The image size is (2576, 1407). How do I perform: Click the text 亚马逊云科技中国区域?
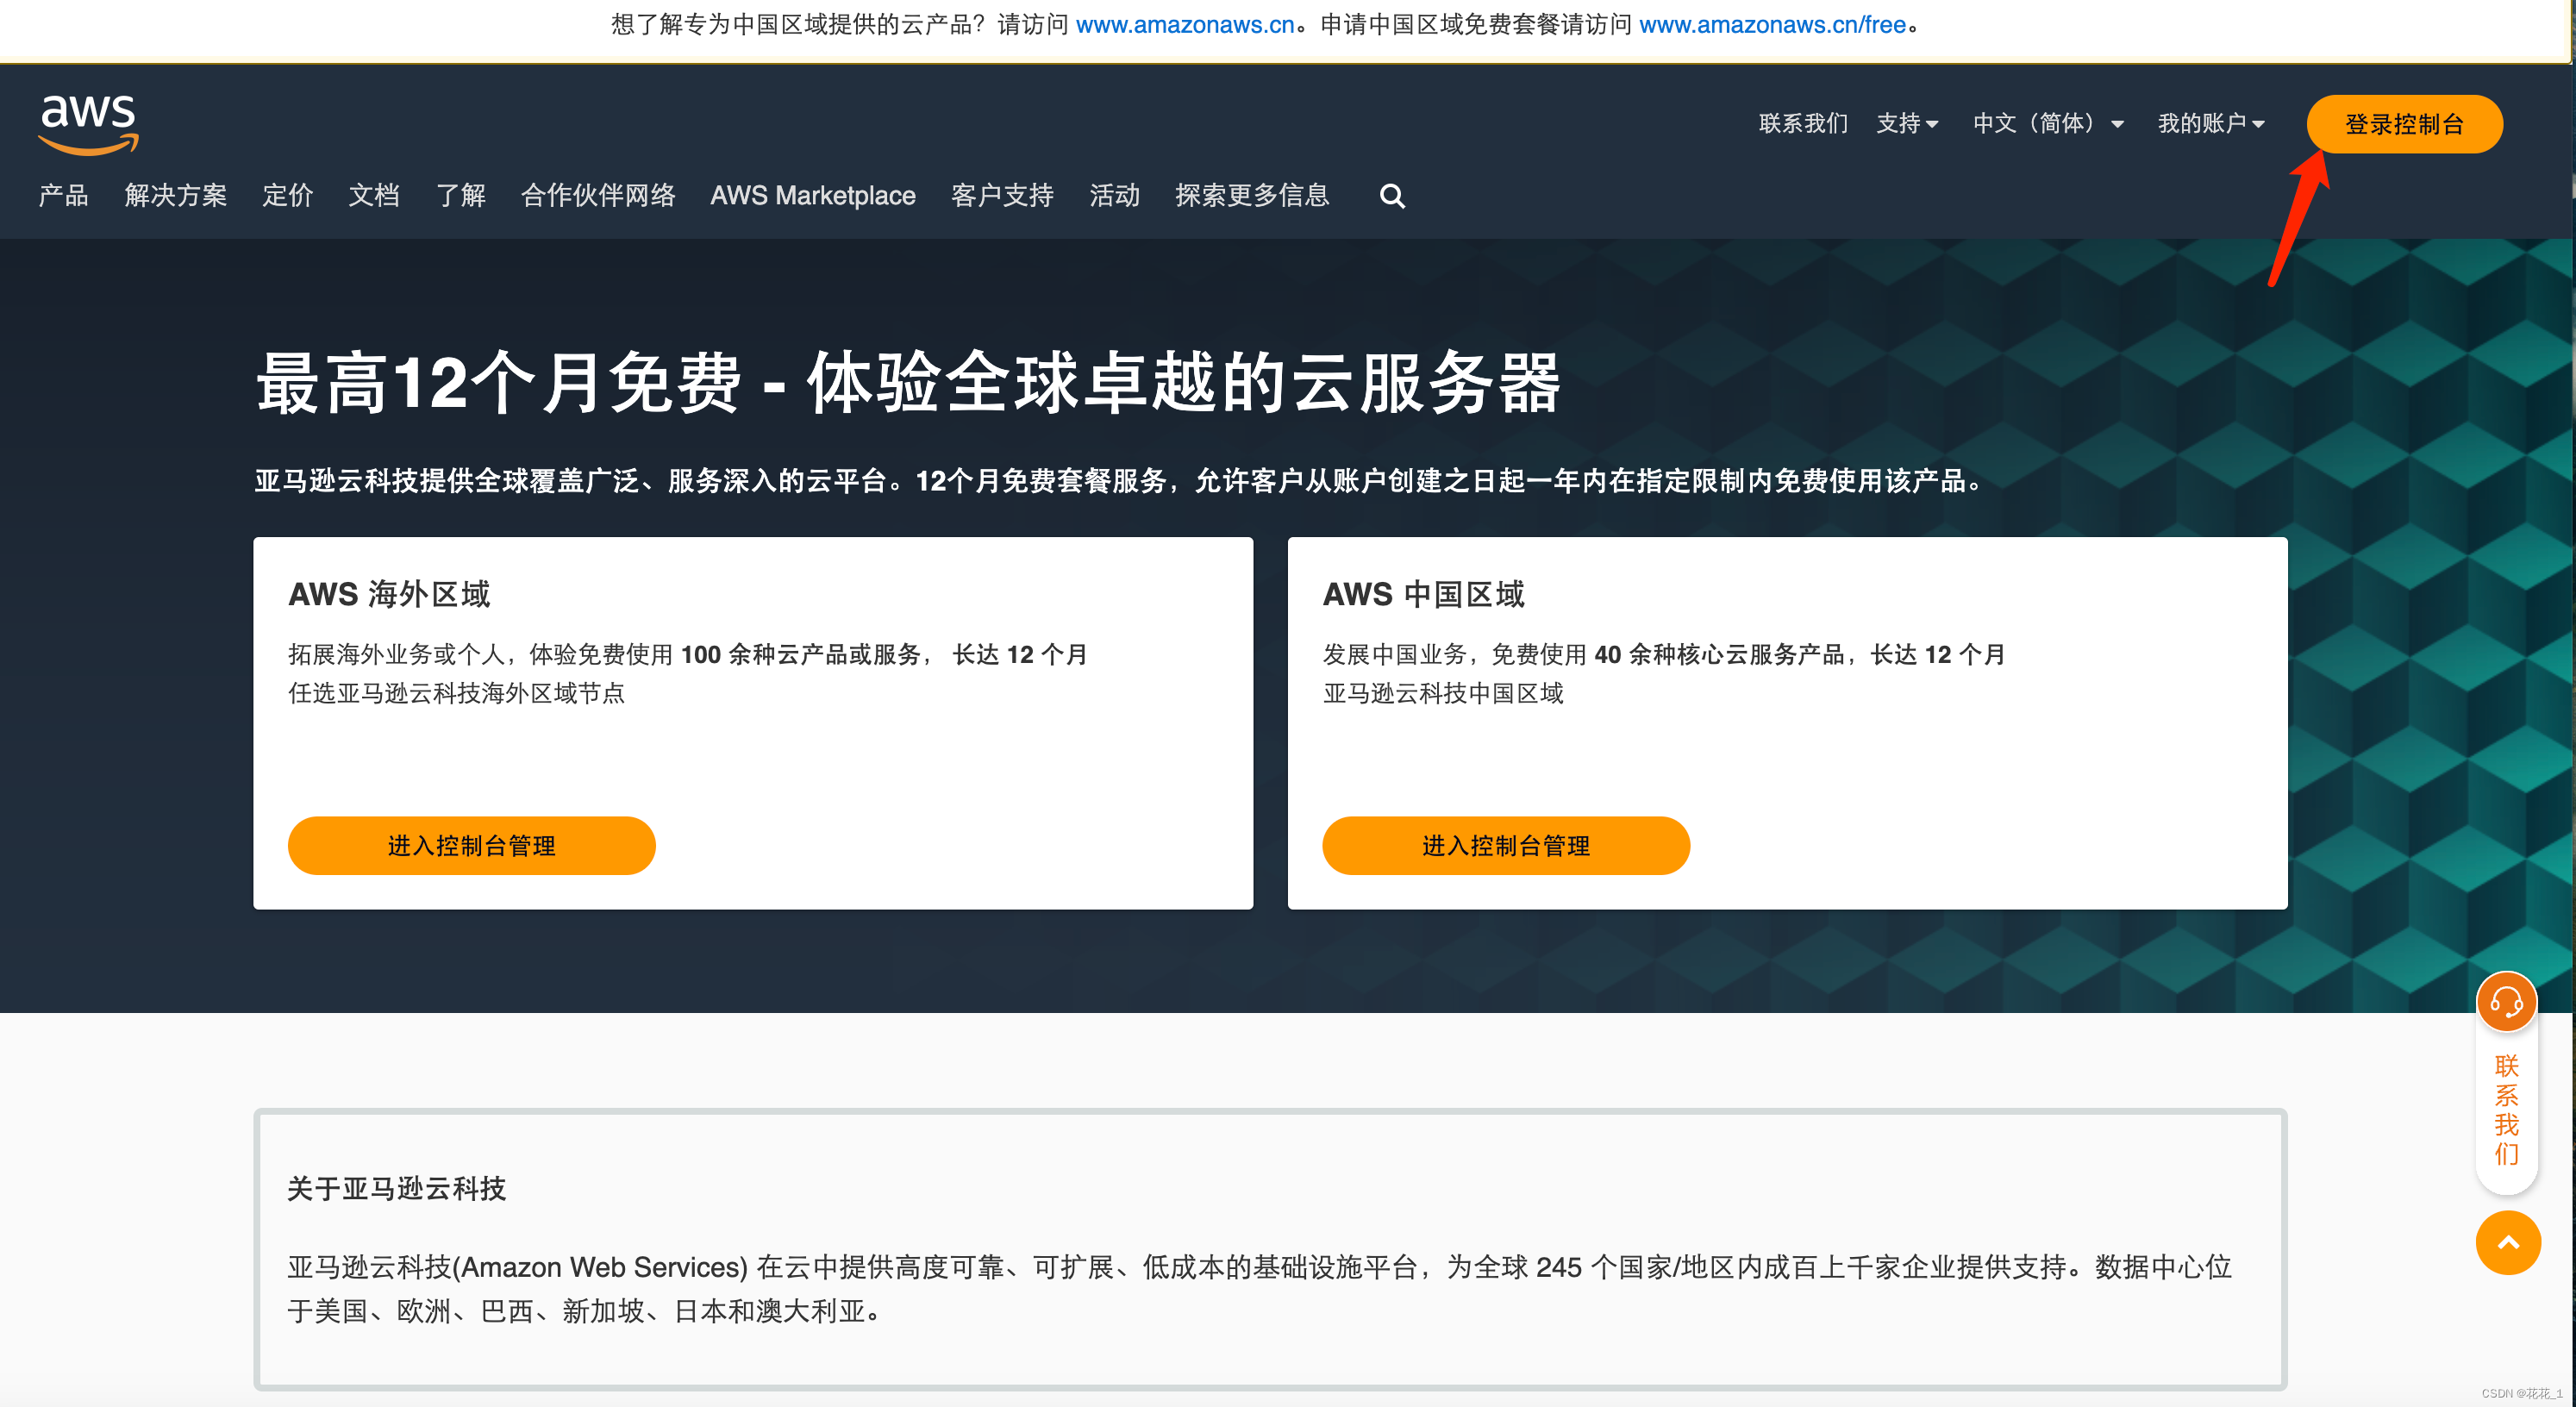(x=1443, y=693)
